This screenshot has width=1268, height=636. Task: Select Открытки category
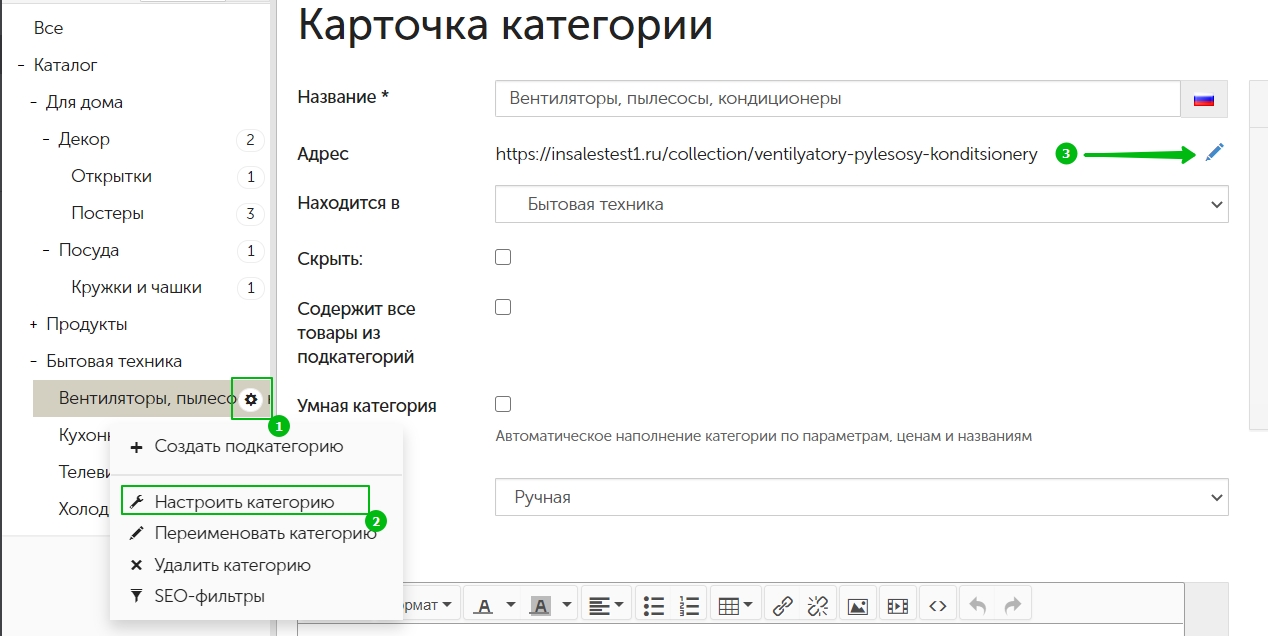point(112,176)
